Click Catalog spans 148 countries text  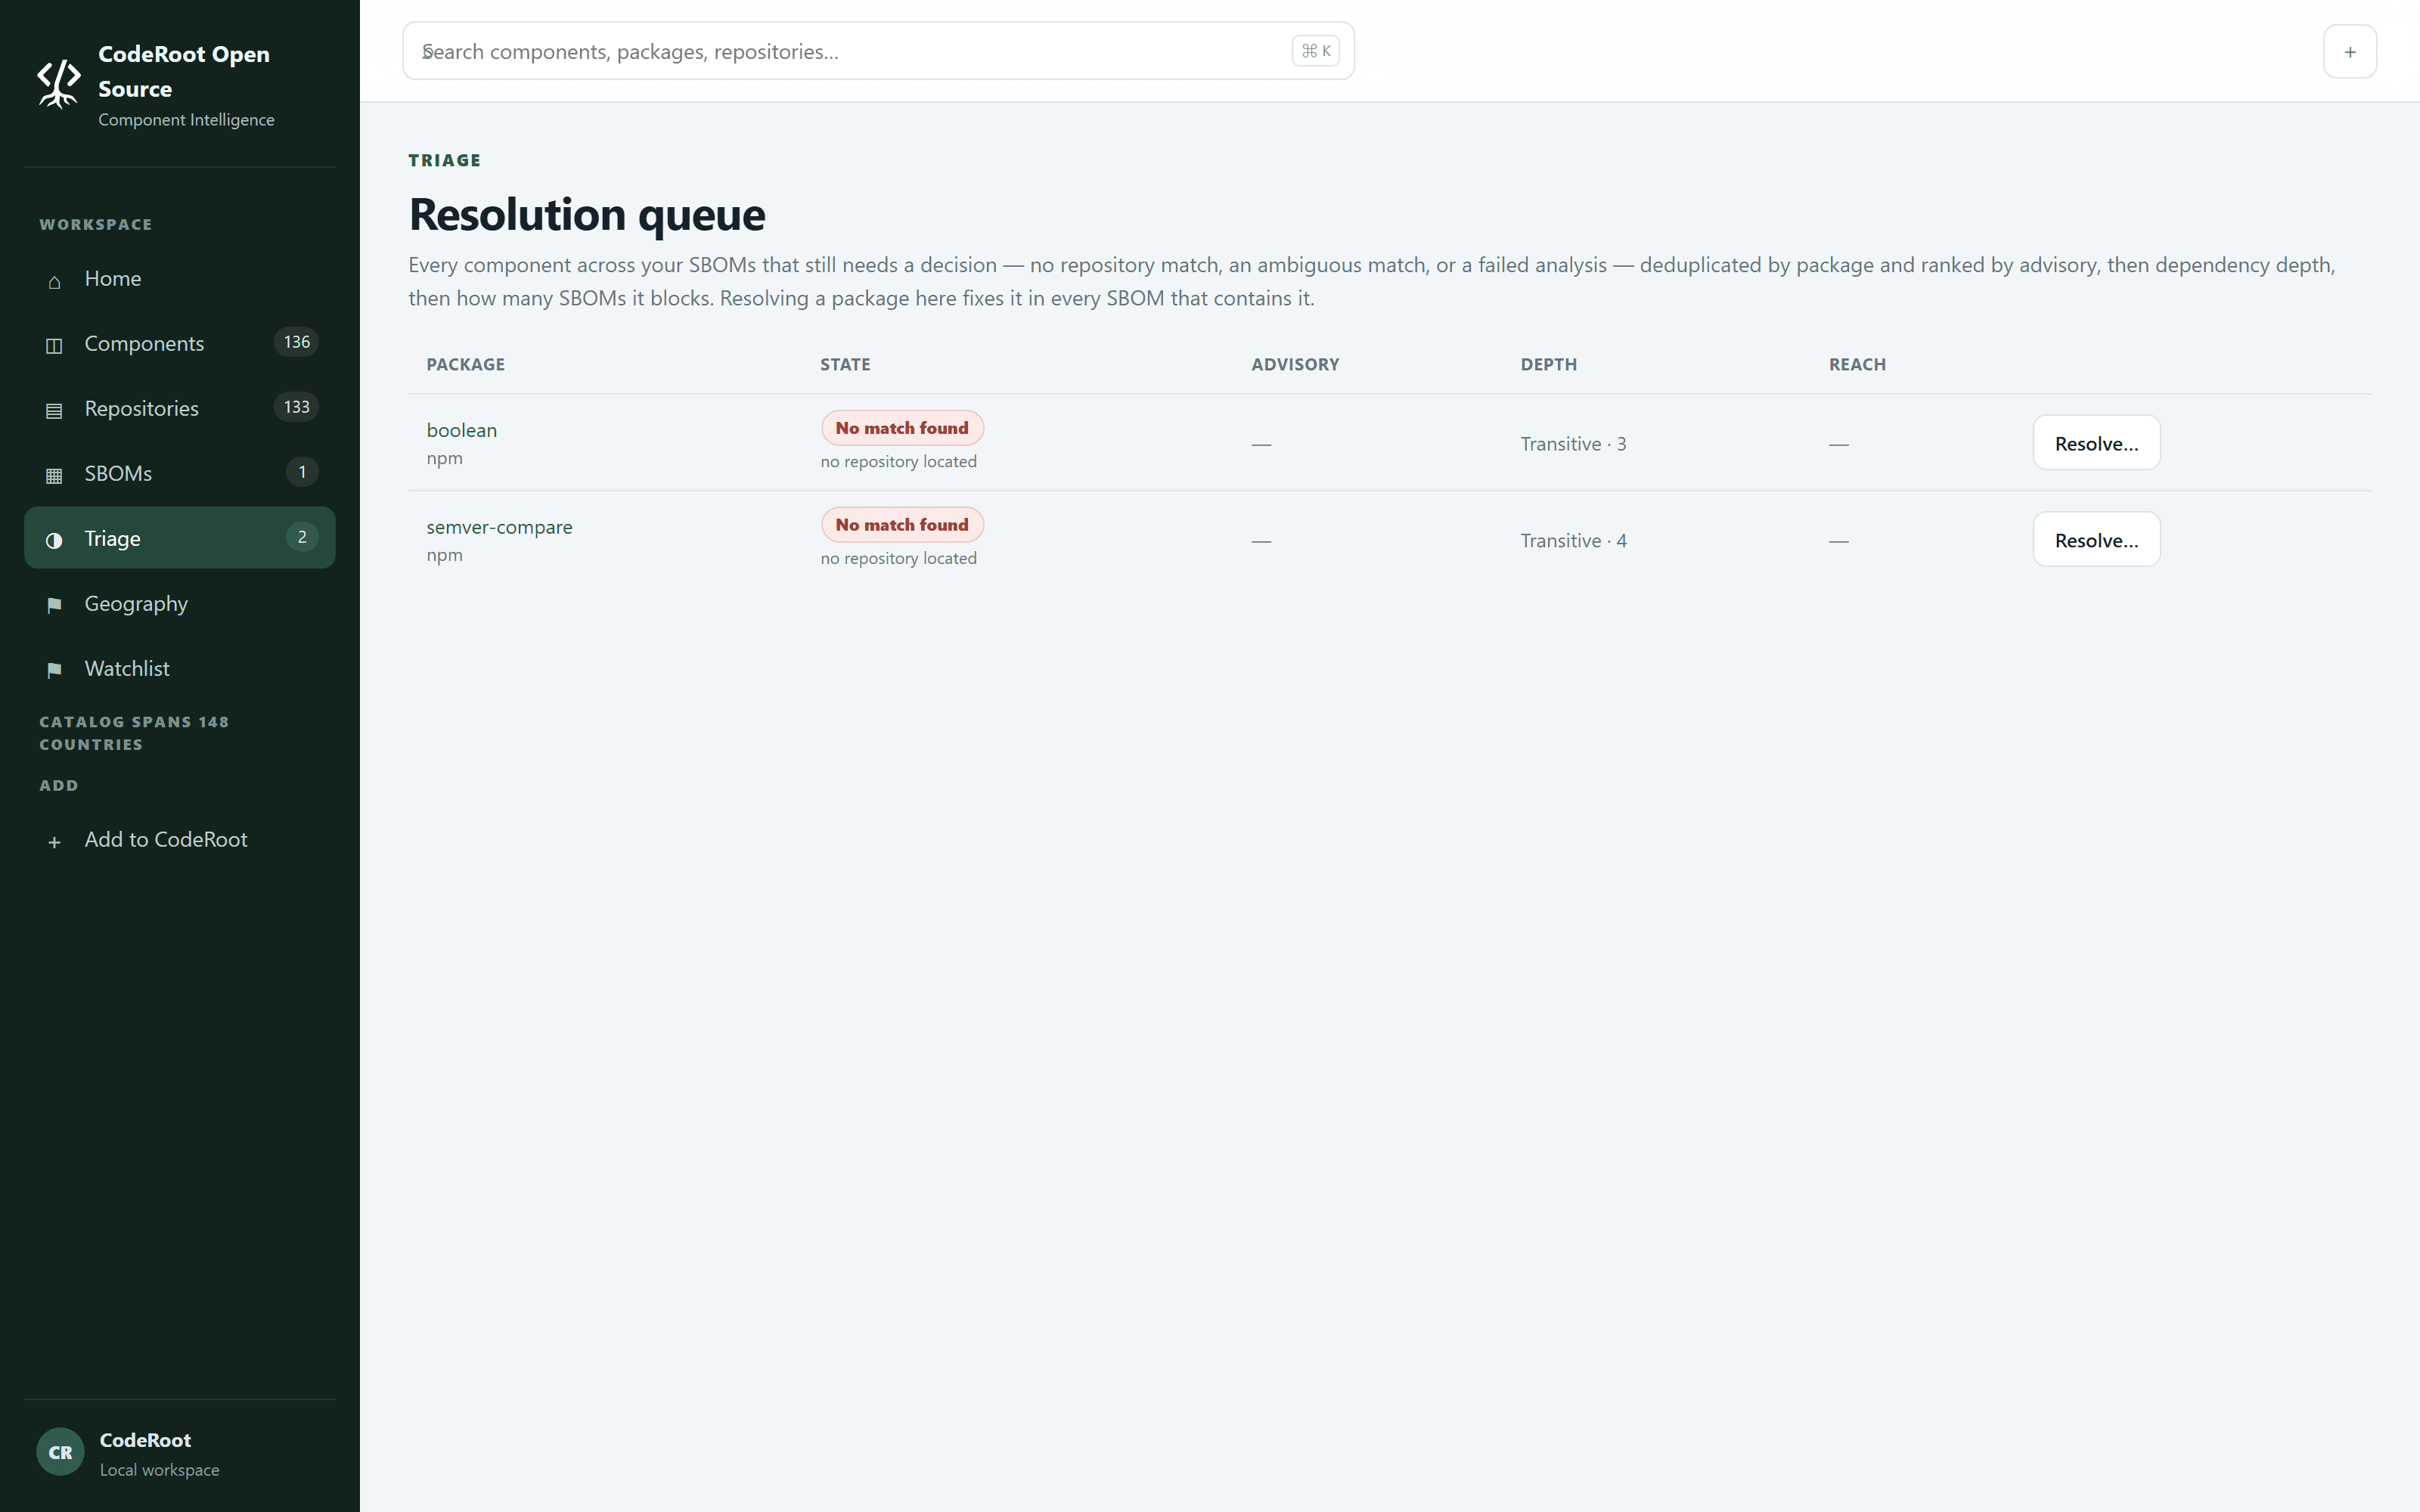[134, 733]
